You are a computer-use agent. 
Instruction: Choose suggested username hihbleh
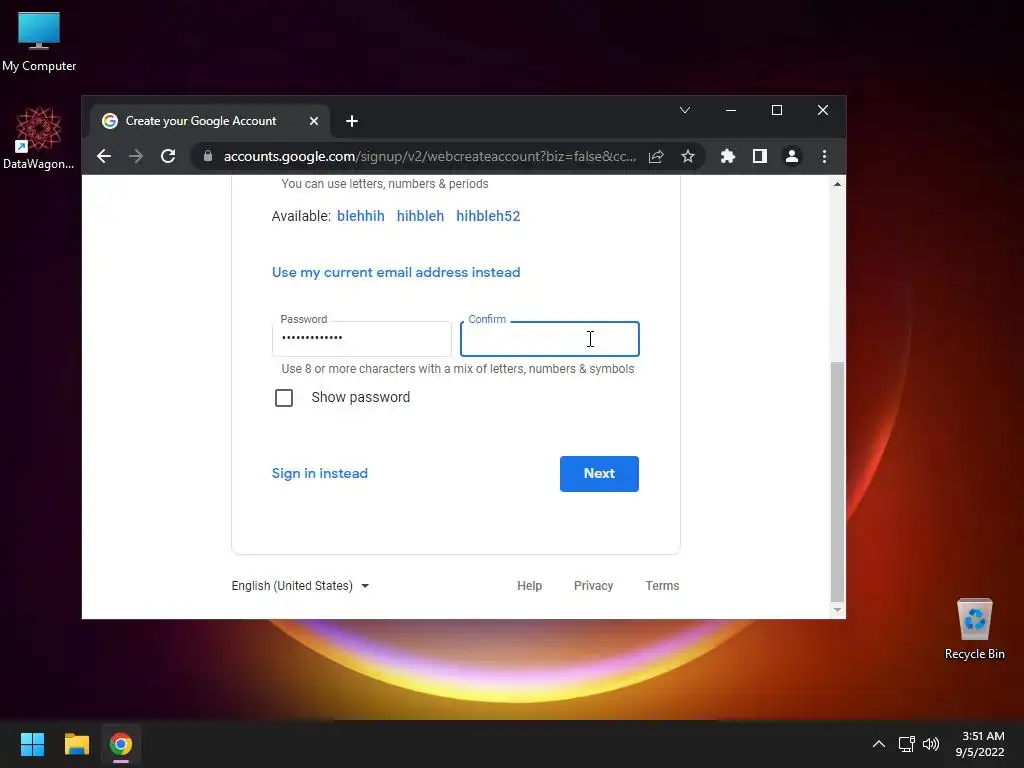tap(420, 216)
